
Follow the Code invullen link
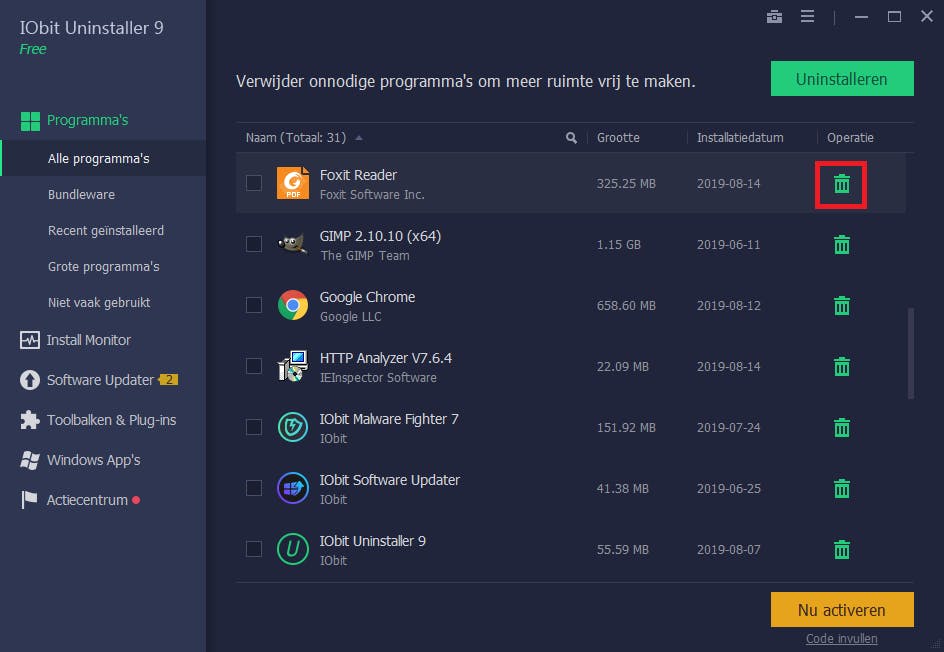coord(841,638)
